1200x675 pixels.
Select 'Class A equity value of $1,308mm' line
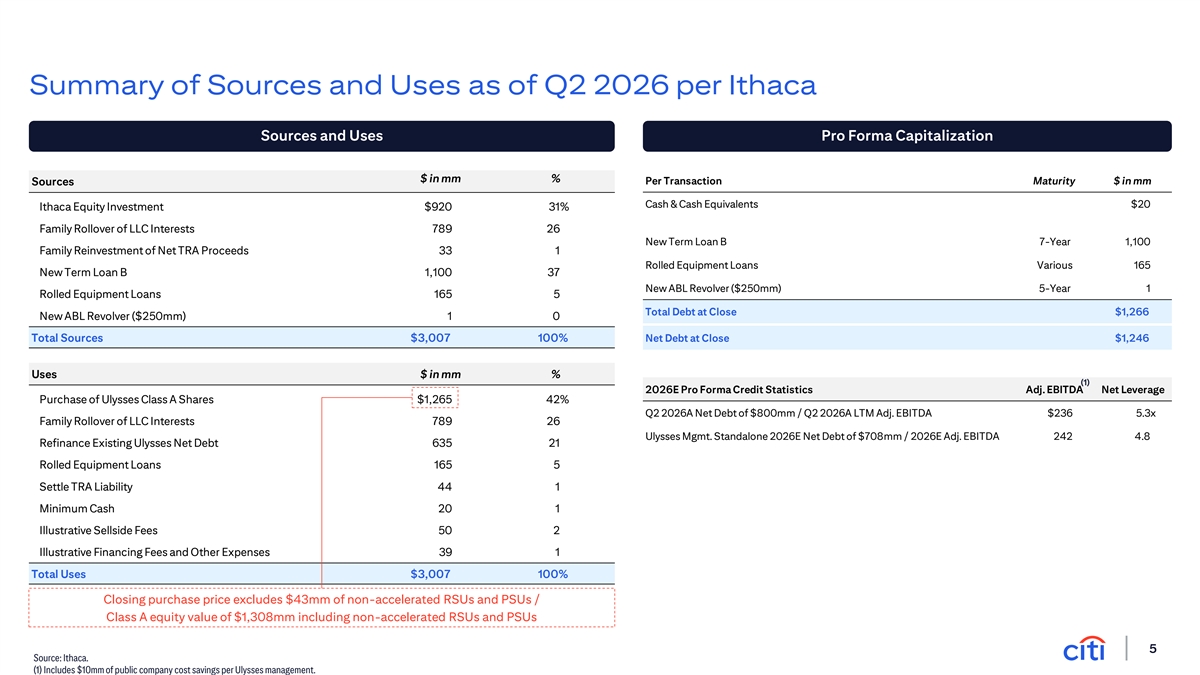pyautogui.click(x=321, y=616)
